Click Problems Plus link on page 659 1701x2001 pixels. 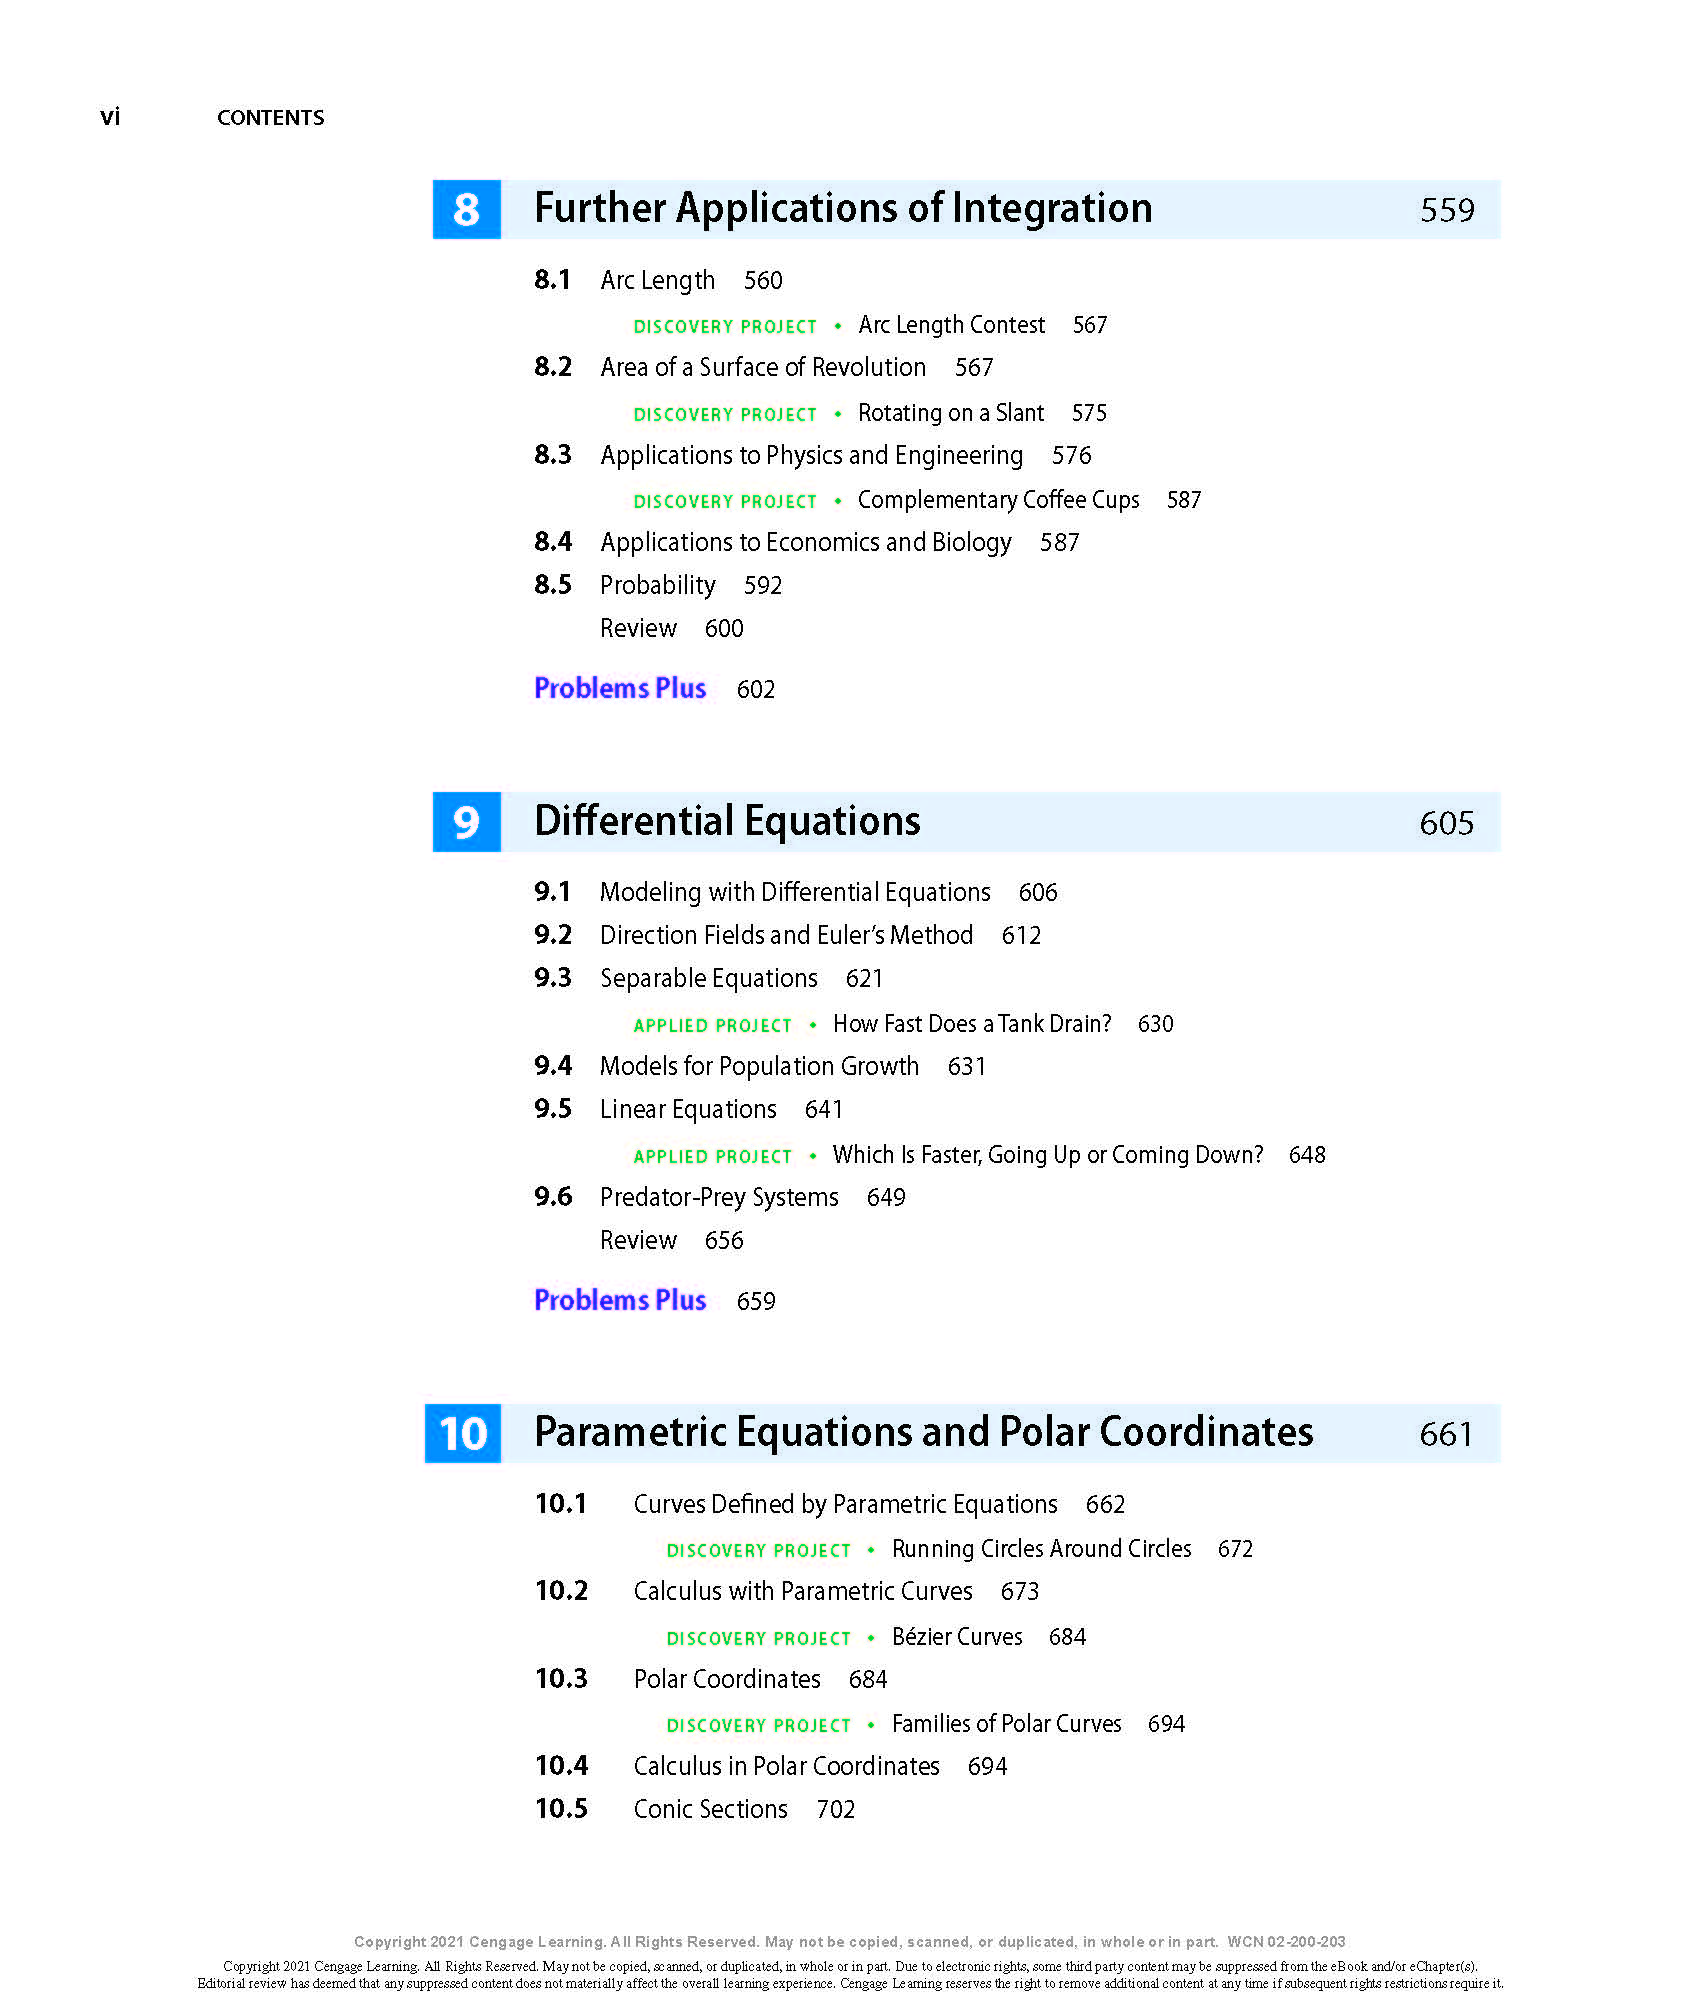click(620, 1301)
